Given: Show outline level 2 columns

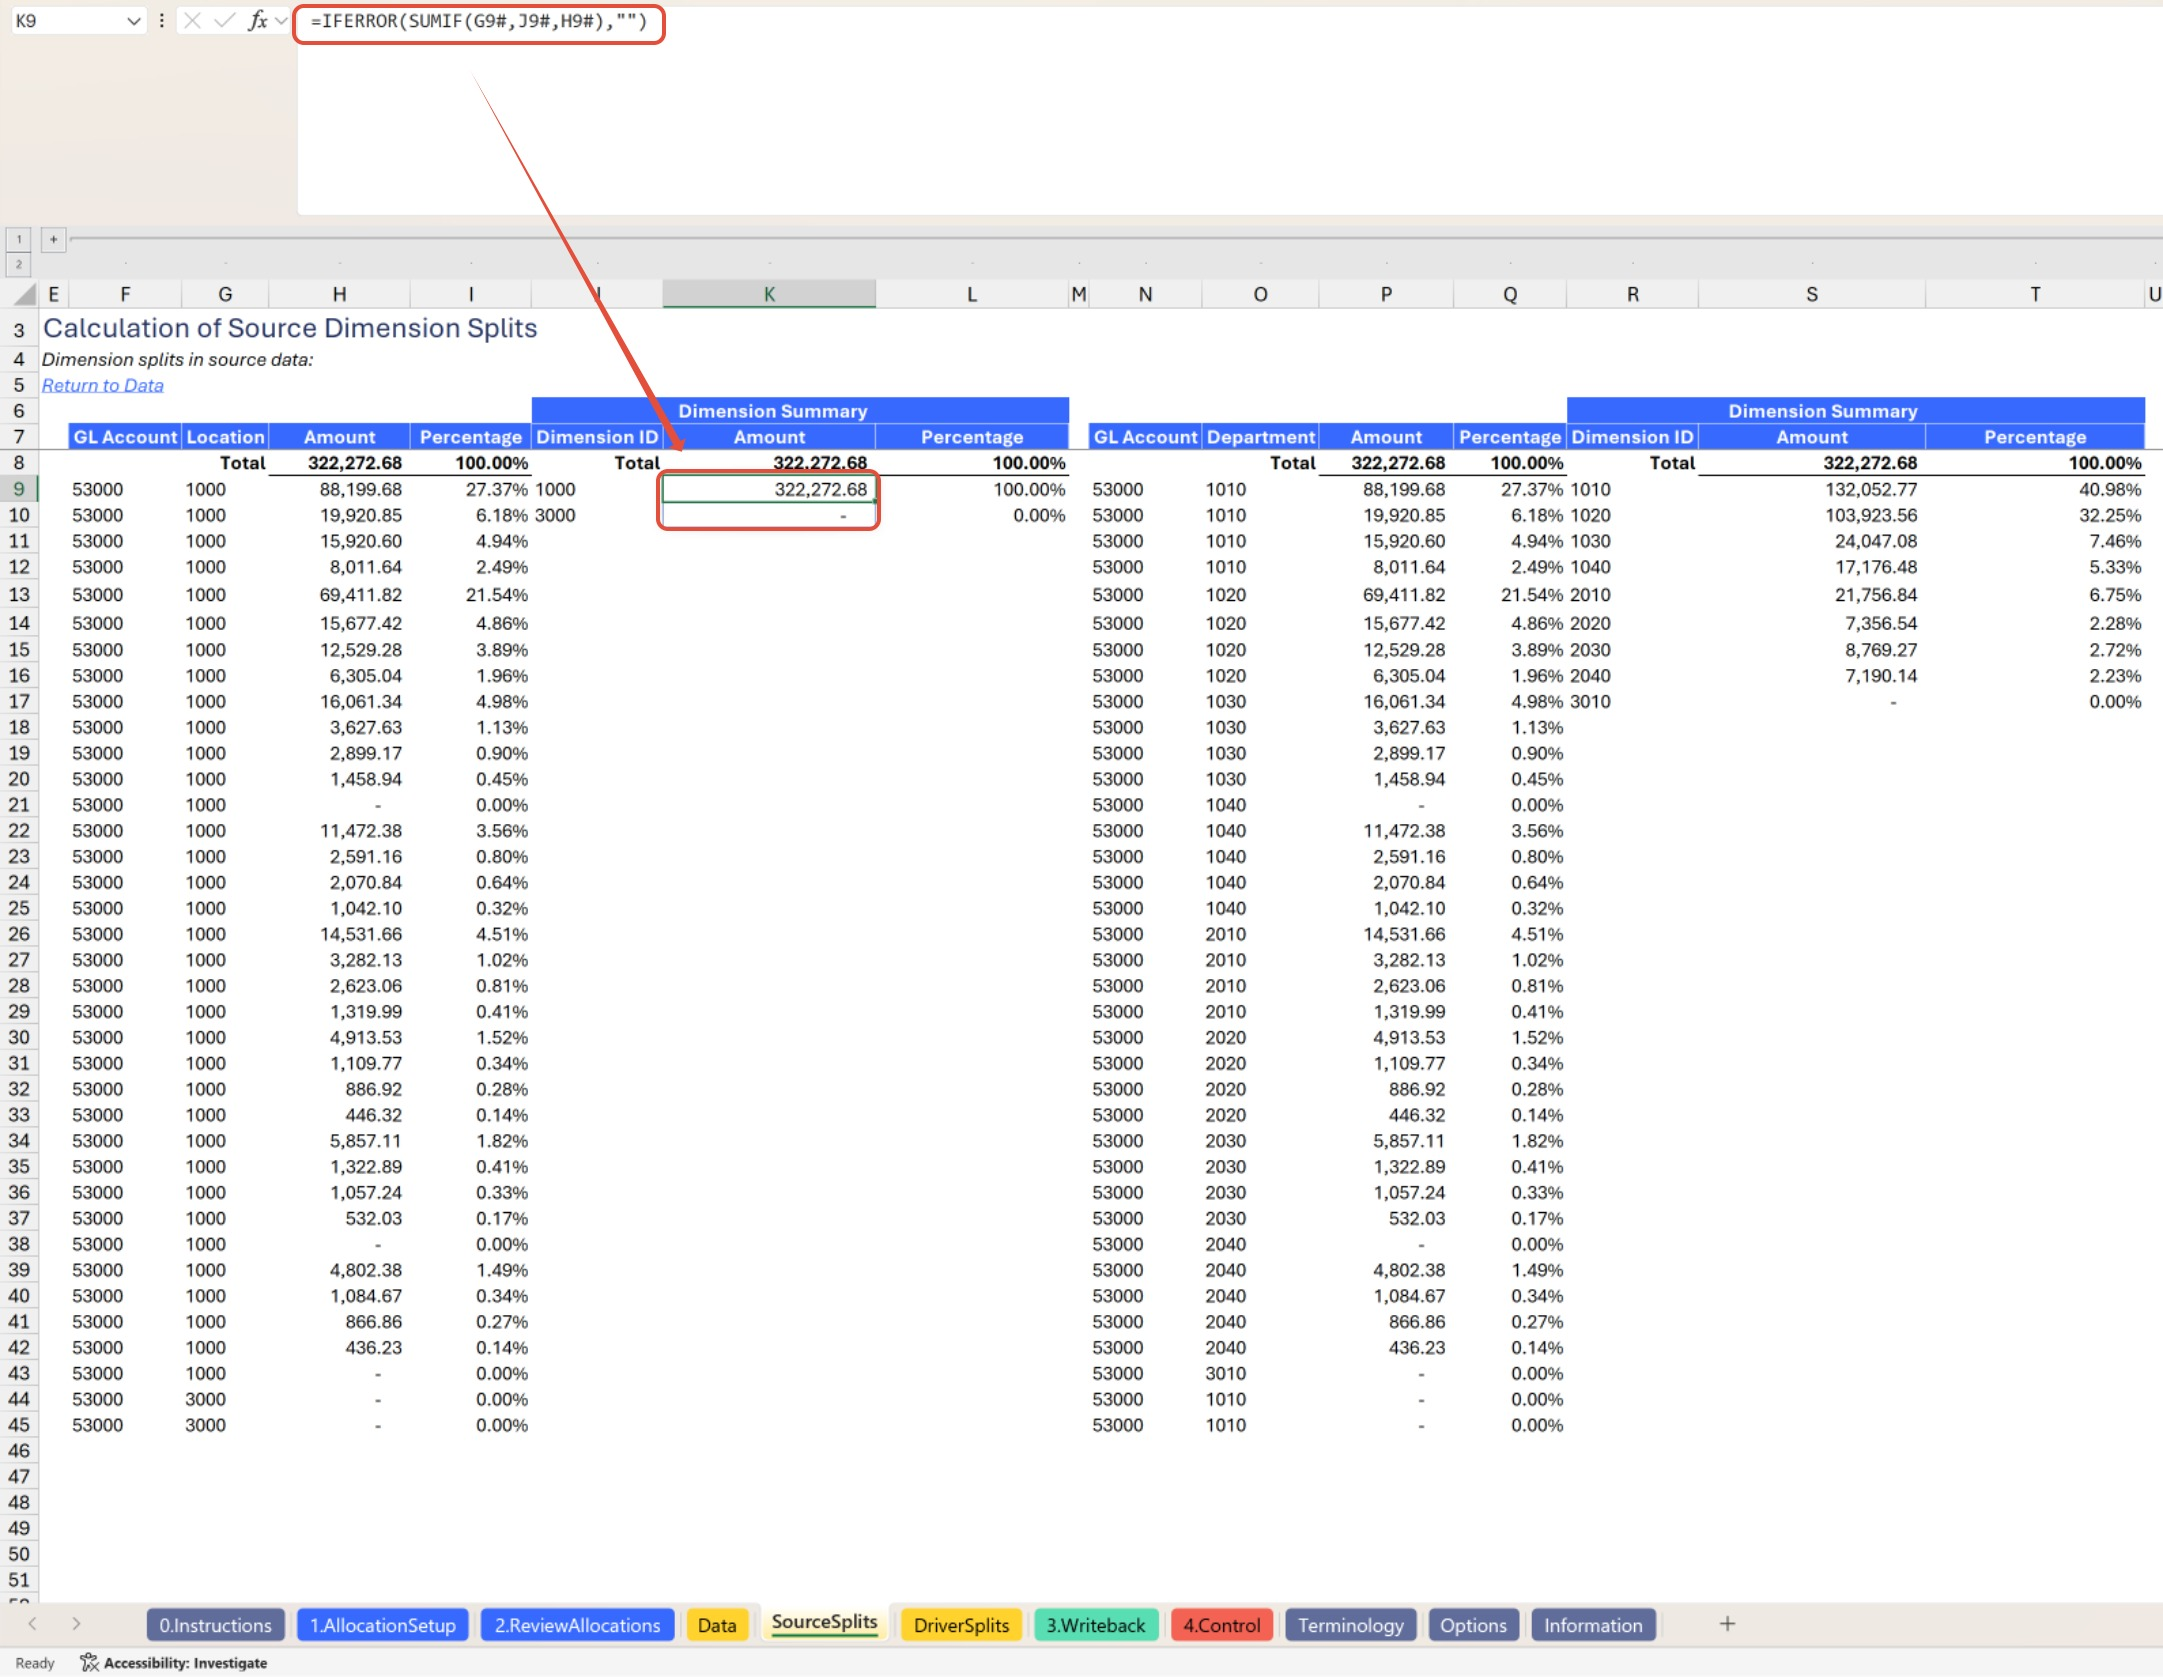Looking at the screenshot, I should (18, 265).
